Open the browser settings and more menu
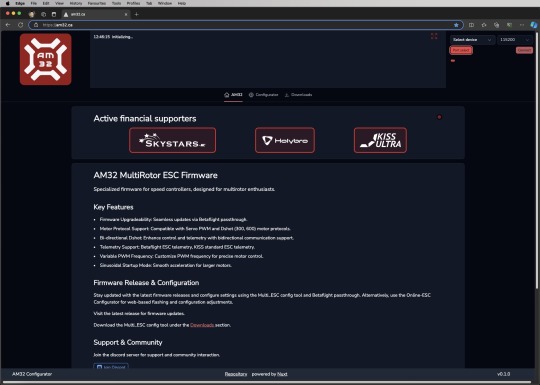Viewport: 540px width, 385px height. click(522, 25)
